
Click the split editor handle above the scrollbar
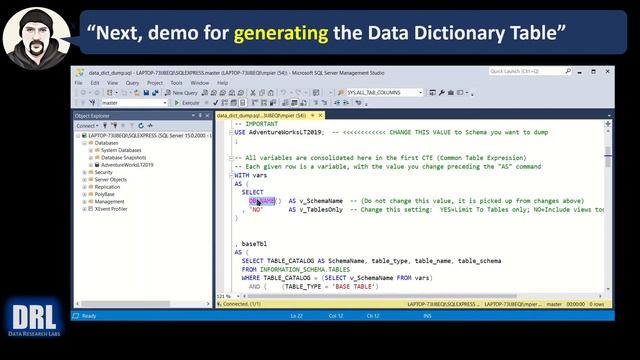coord(608,124)
